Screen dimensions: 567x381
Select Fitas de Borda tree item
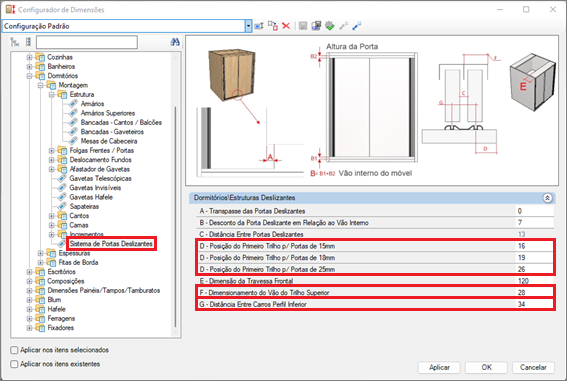78,262
